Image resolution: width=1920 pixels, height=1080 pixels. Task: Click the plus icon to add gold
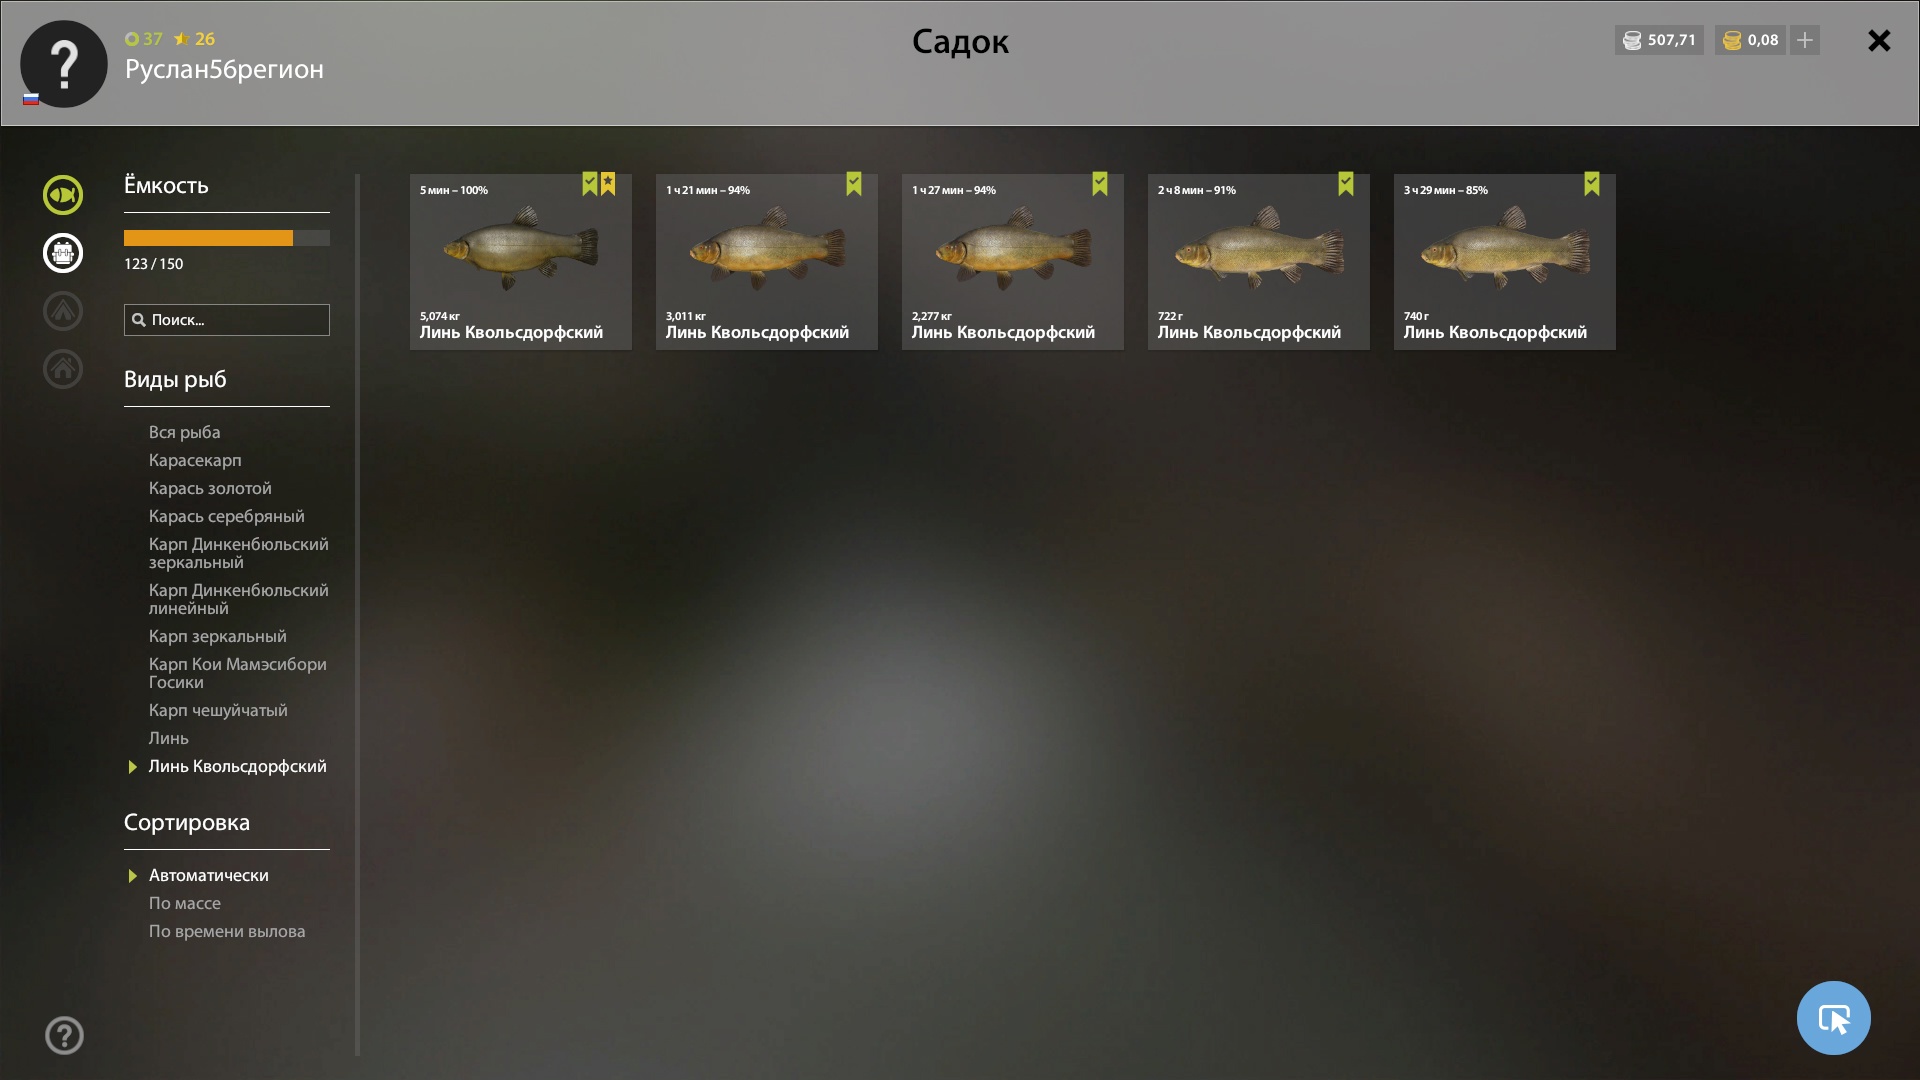pos(1805,40)
